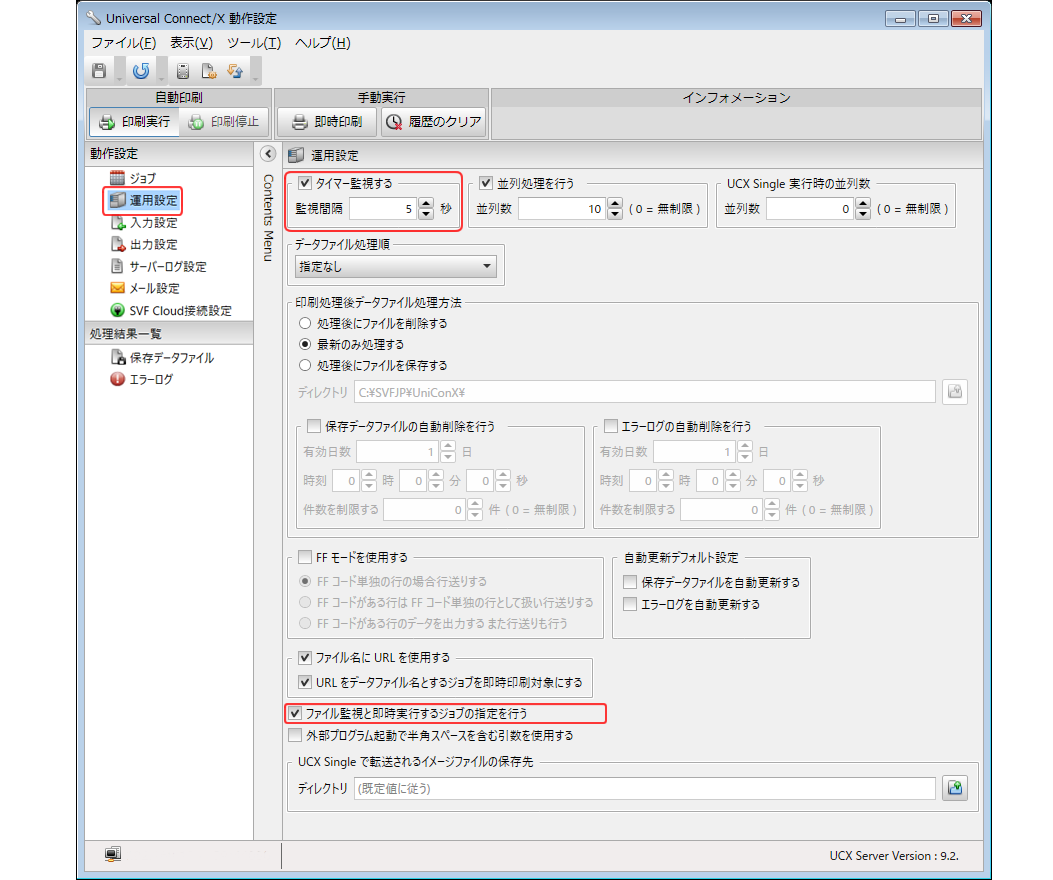
Task: Click the 即時印刷 button
Action: pos(327,122)
